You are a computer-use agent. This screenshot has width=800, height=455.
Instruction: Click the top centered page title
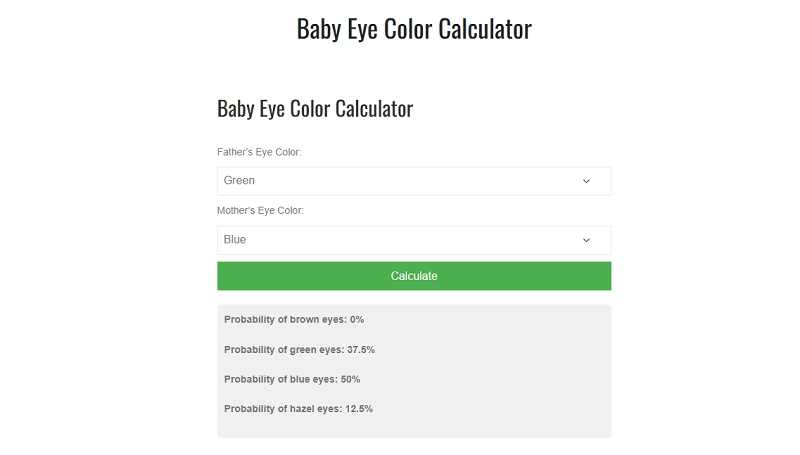click(x=413, y=29)
